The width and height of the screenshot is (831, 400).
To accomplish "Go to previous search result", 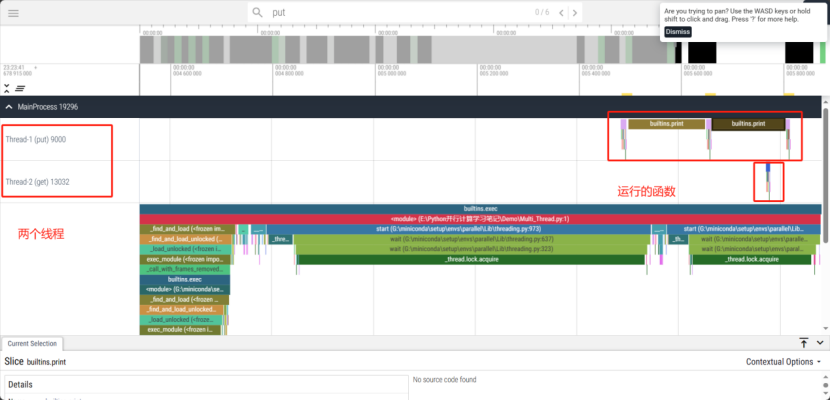I will tap(562, 12).
